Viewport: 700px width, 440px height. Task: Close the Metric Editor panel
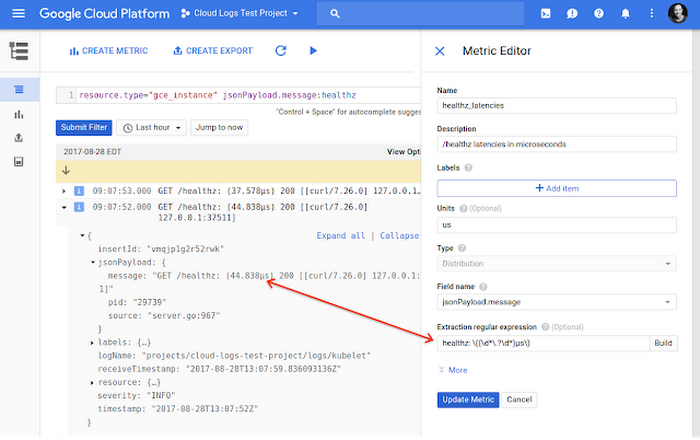point(439,51)
